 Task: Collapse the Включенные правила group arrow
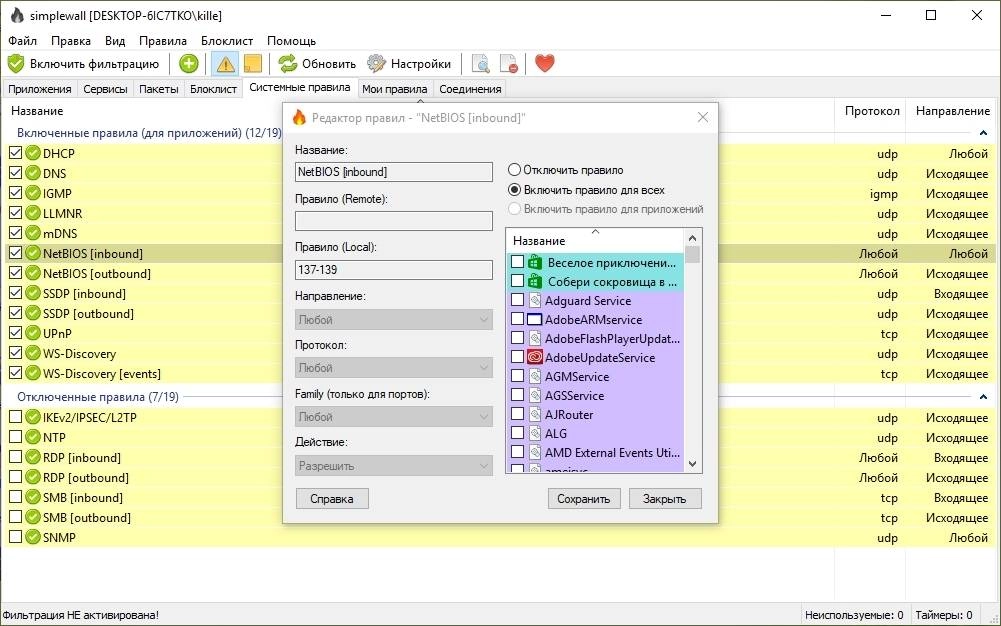pyautogui.click(x=983, y=133)
